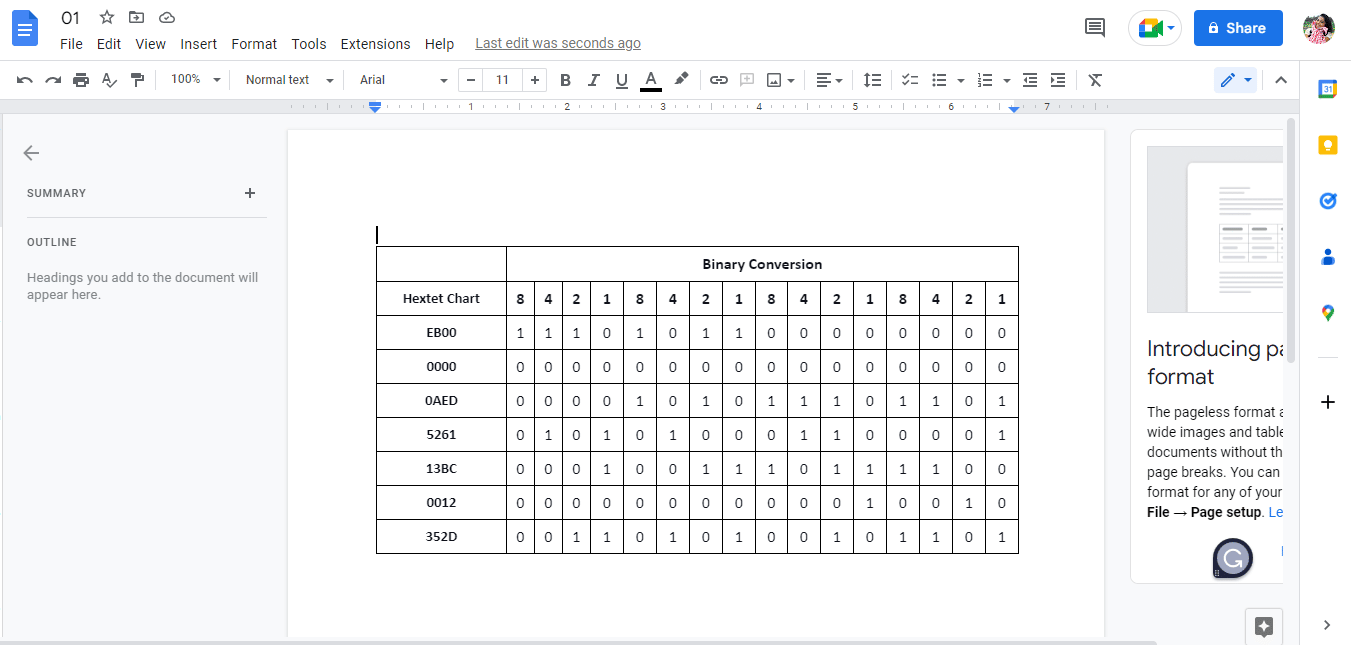Open bulleted list style dropdown arrow

click(x=961, y=80)
